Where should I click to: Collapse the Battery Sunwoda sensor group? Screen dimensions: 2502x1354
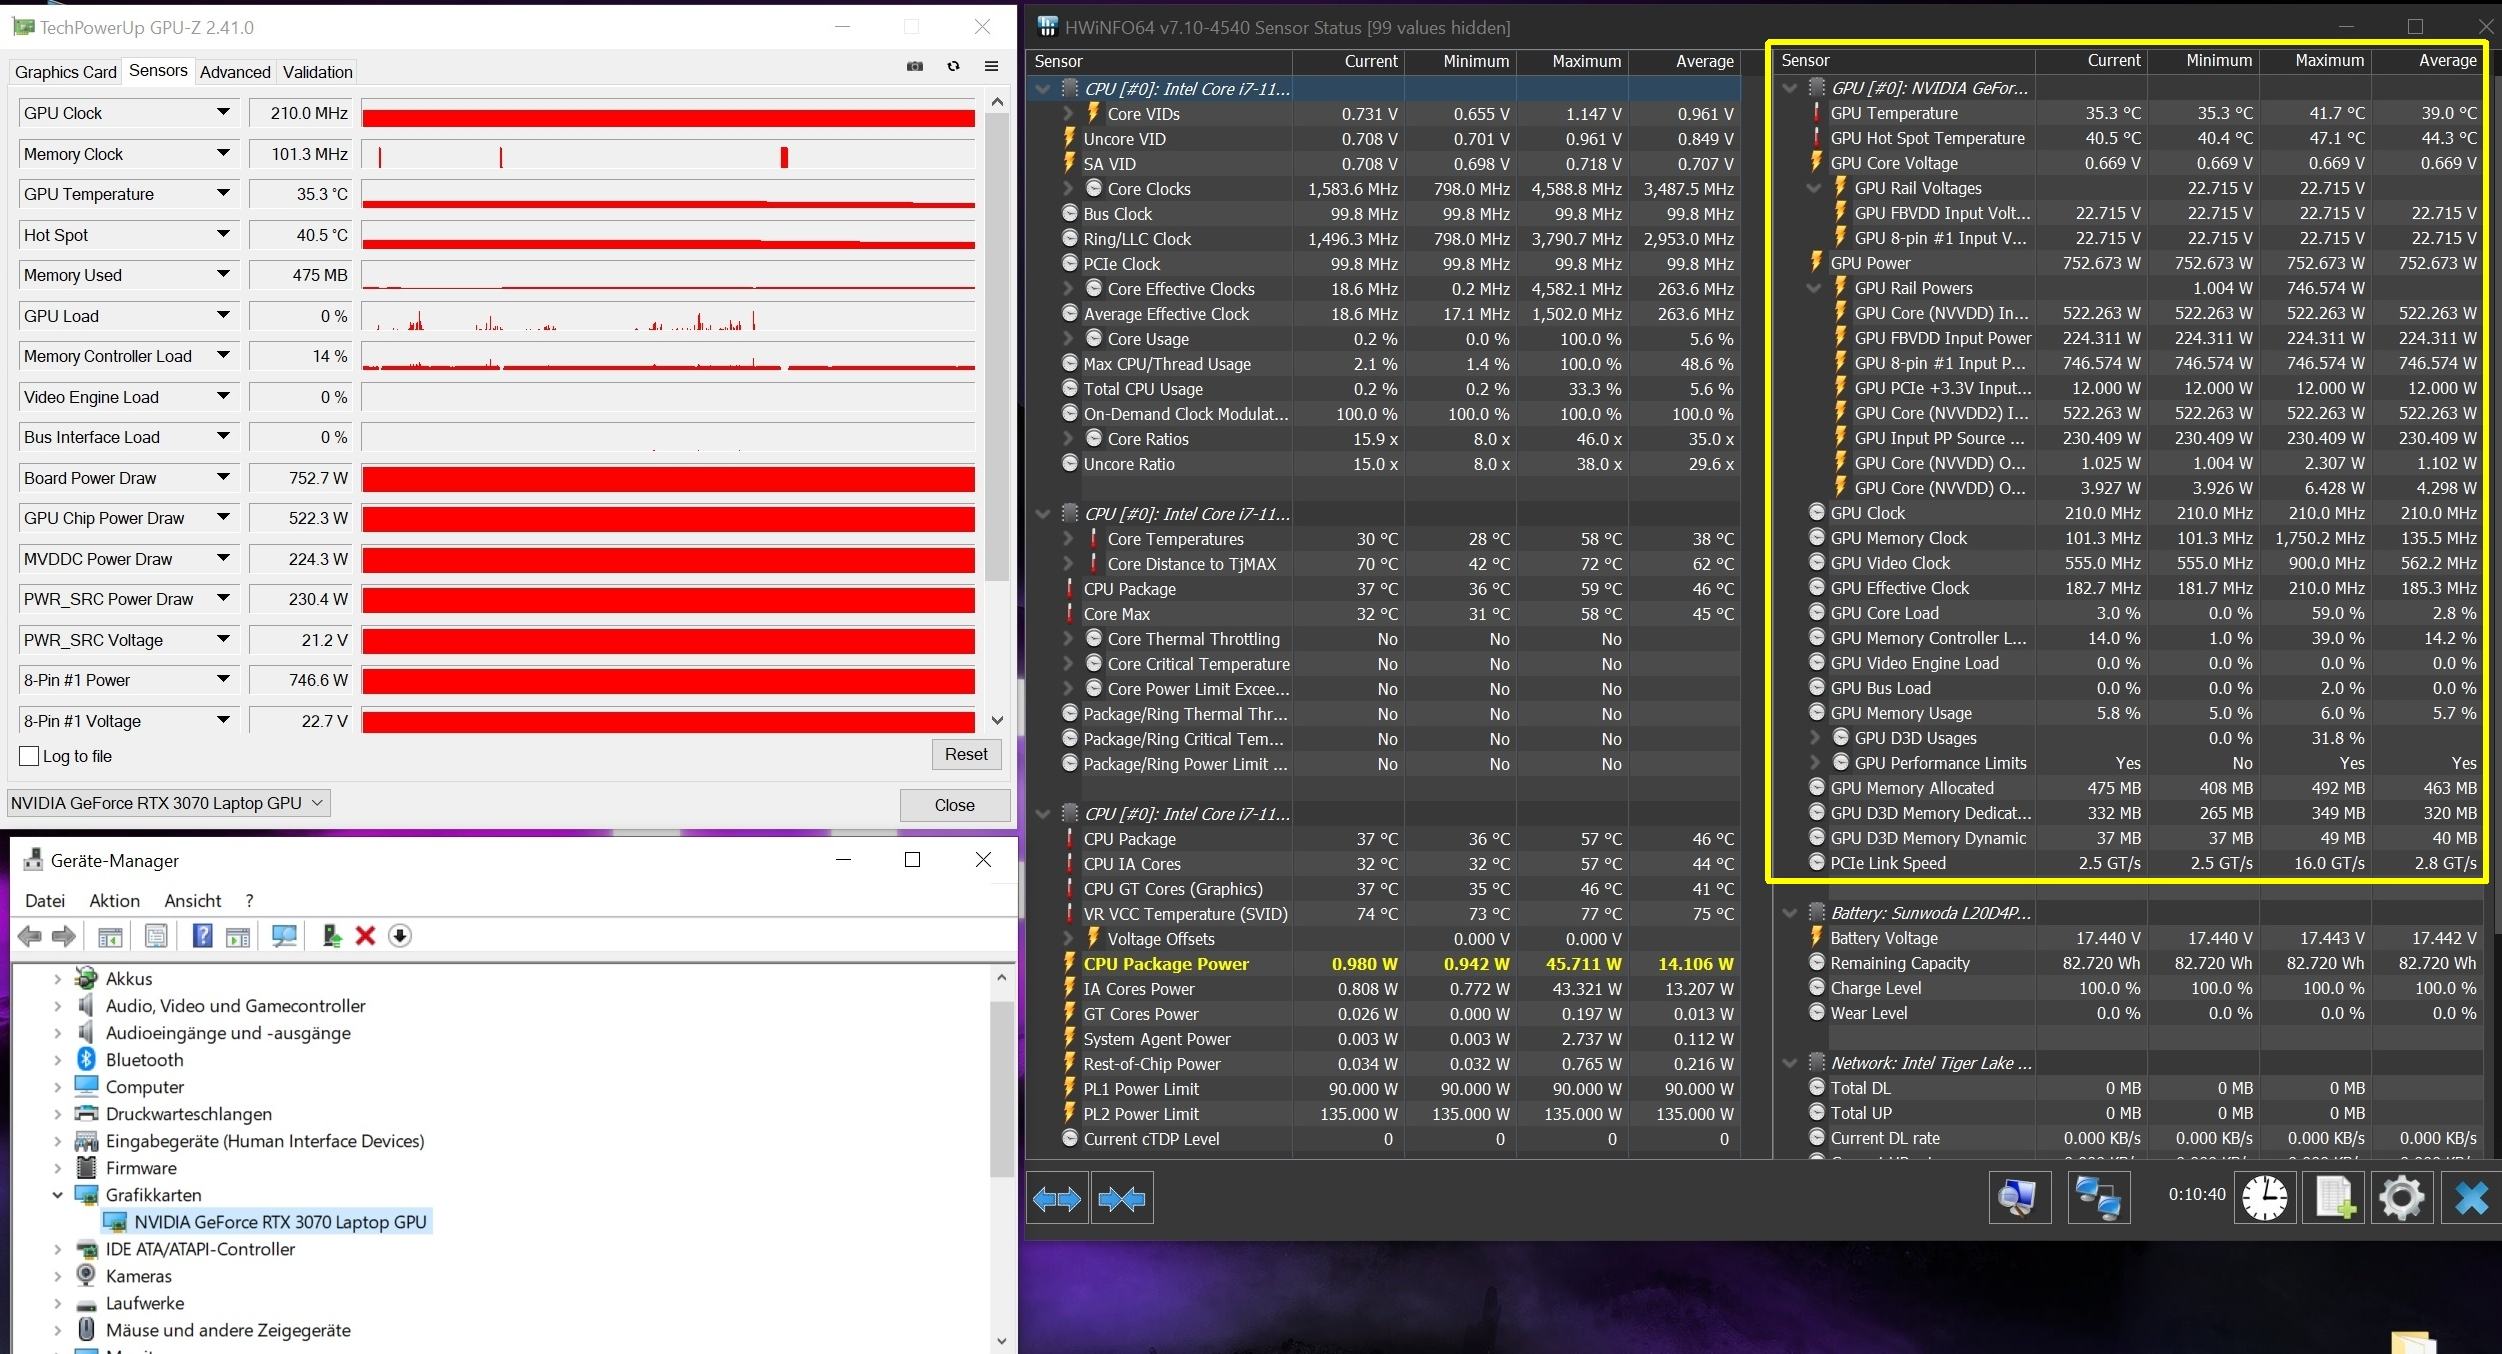click(x=1790, y=913)
